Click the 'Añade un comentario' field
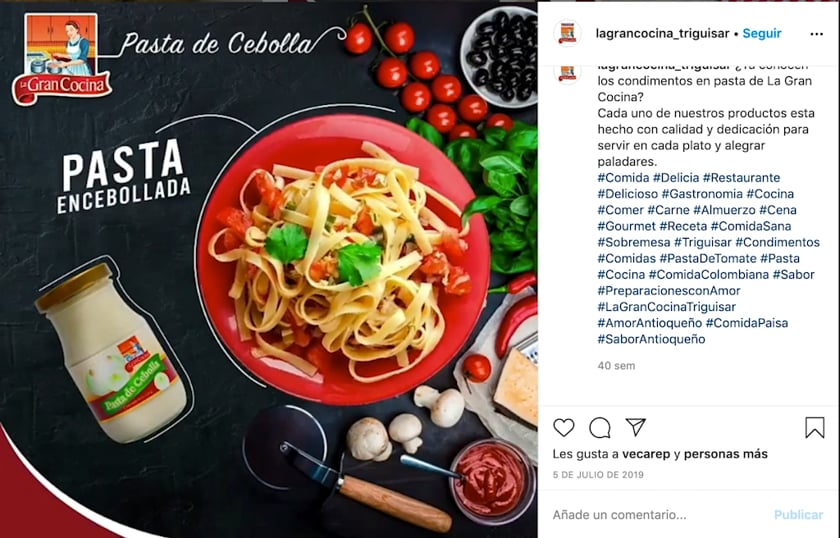 660,515
